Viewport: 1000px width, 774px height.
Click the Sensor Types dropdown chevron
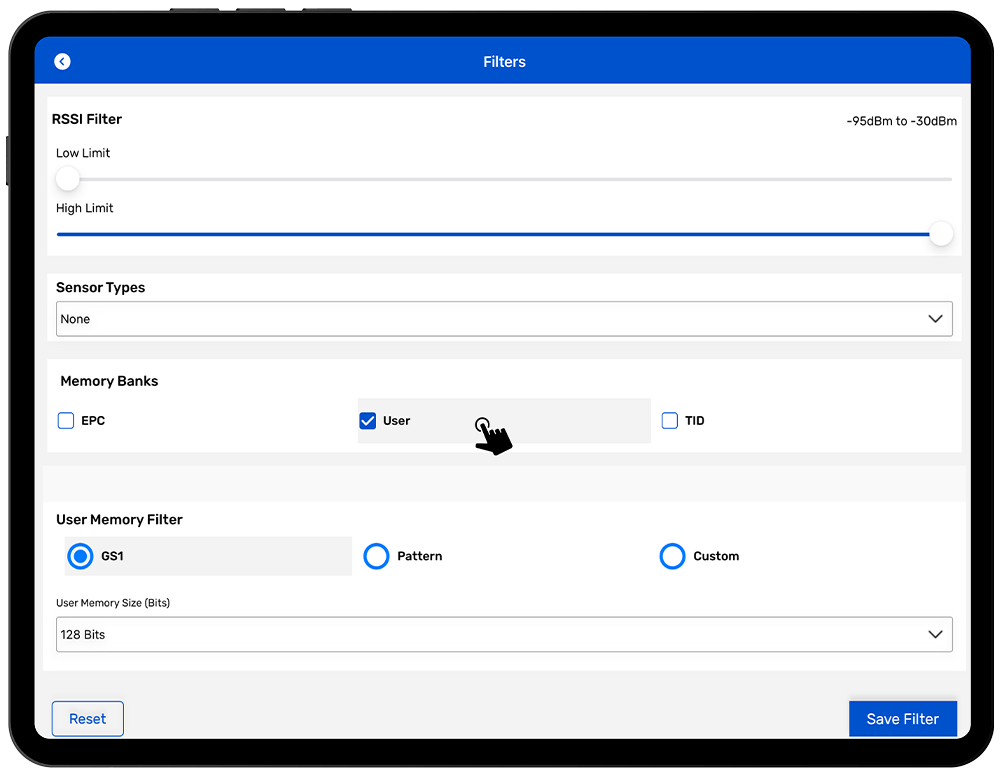pyautogui.click(x=935, y=319)
